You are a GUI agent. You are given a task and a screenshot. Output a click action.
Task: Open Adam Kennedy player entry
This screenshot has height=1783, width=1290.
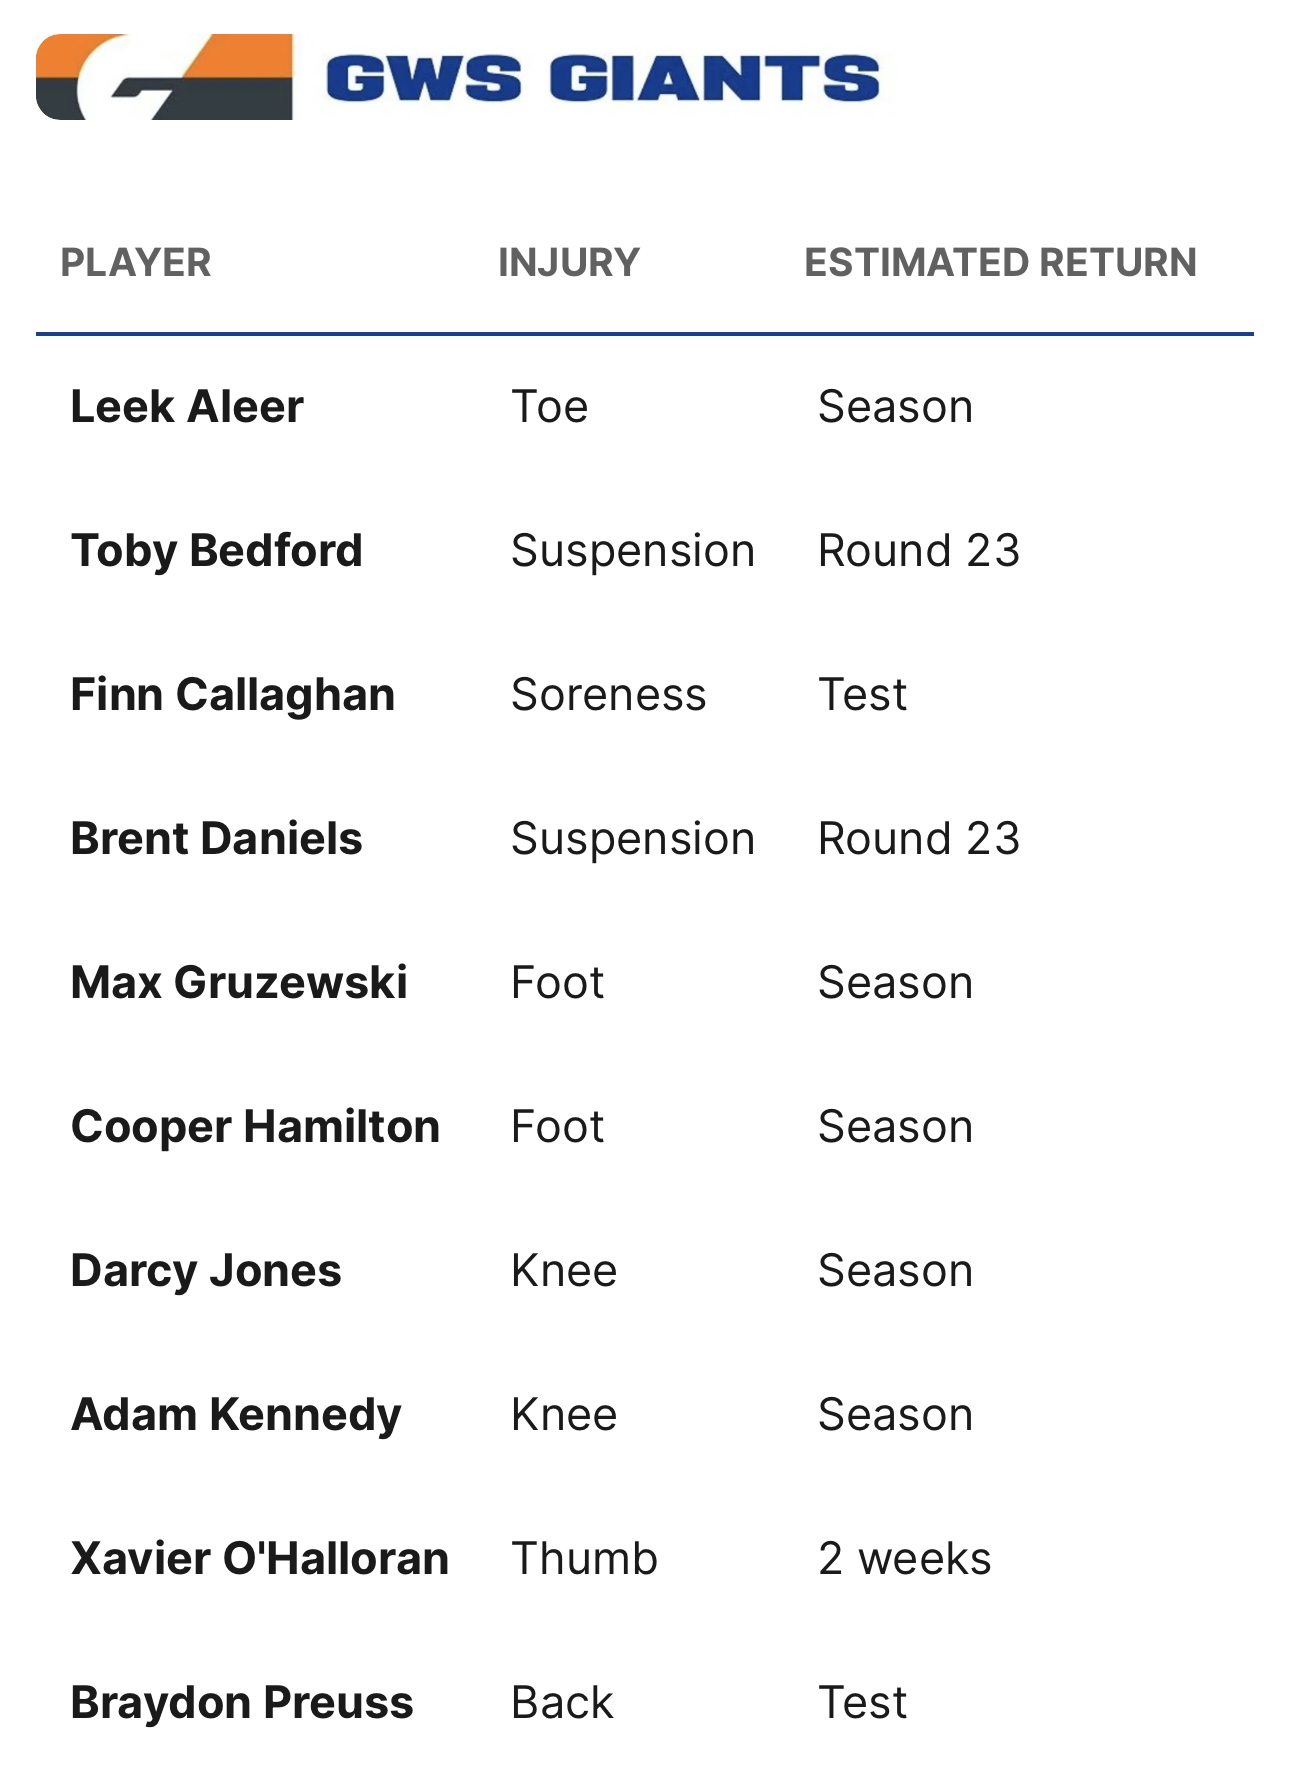point(236,1415)
